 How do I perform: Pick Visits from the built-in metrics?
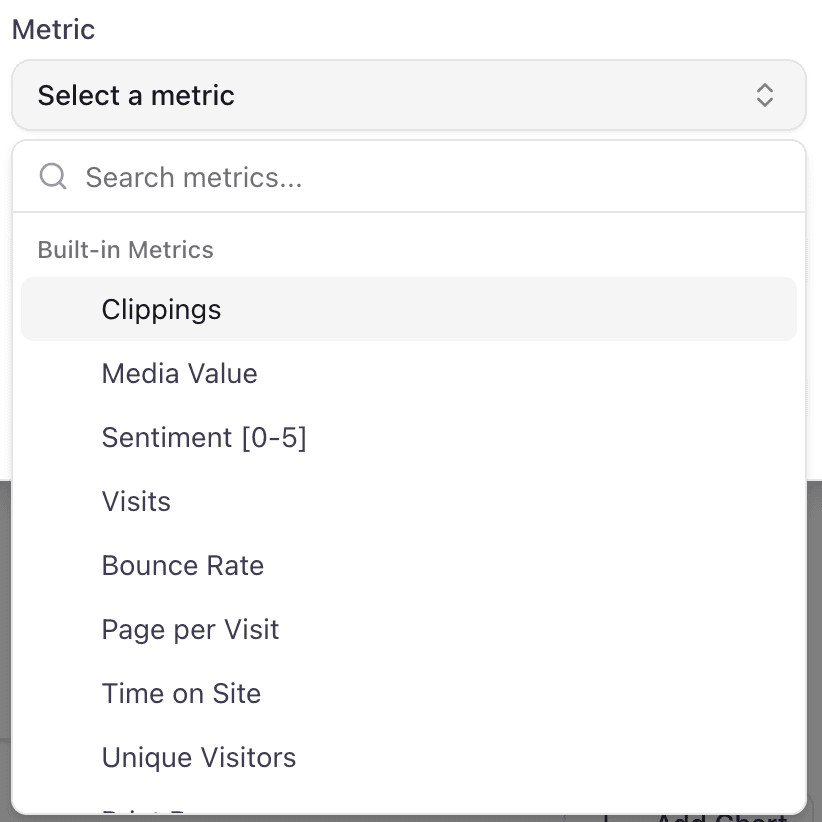point(136,501)
